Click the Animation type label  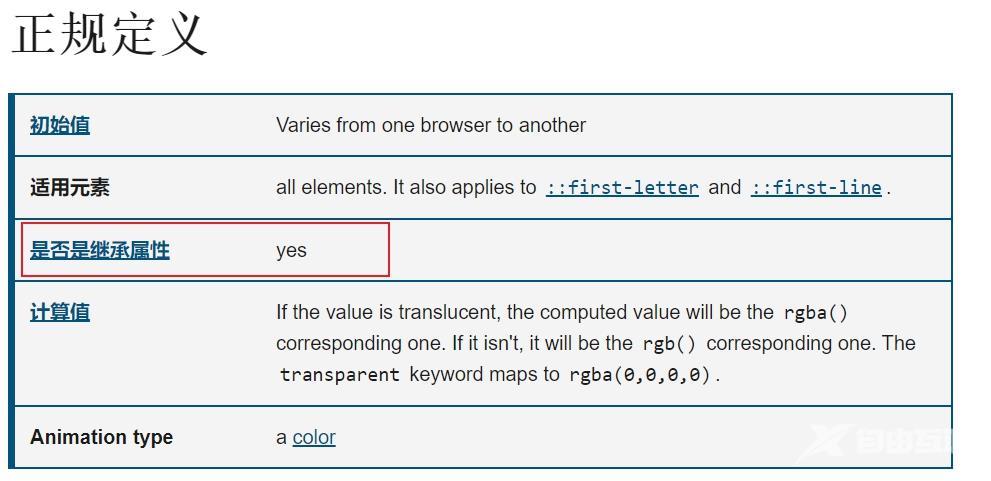point(101,437)
